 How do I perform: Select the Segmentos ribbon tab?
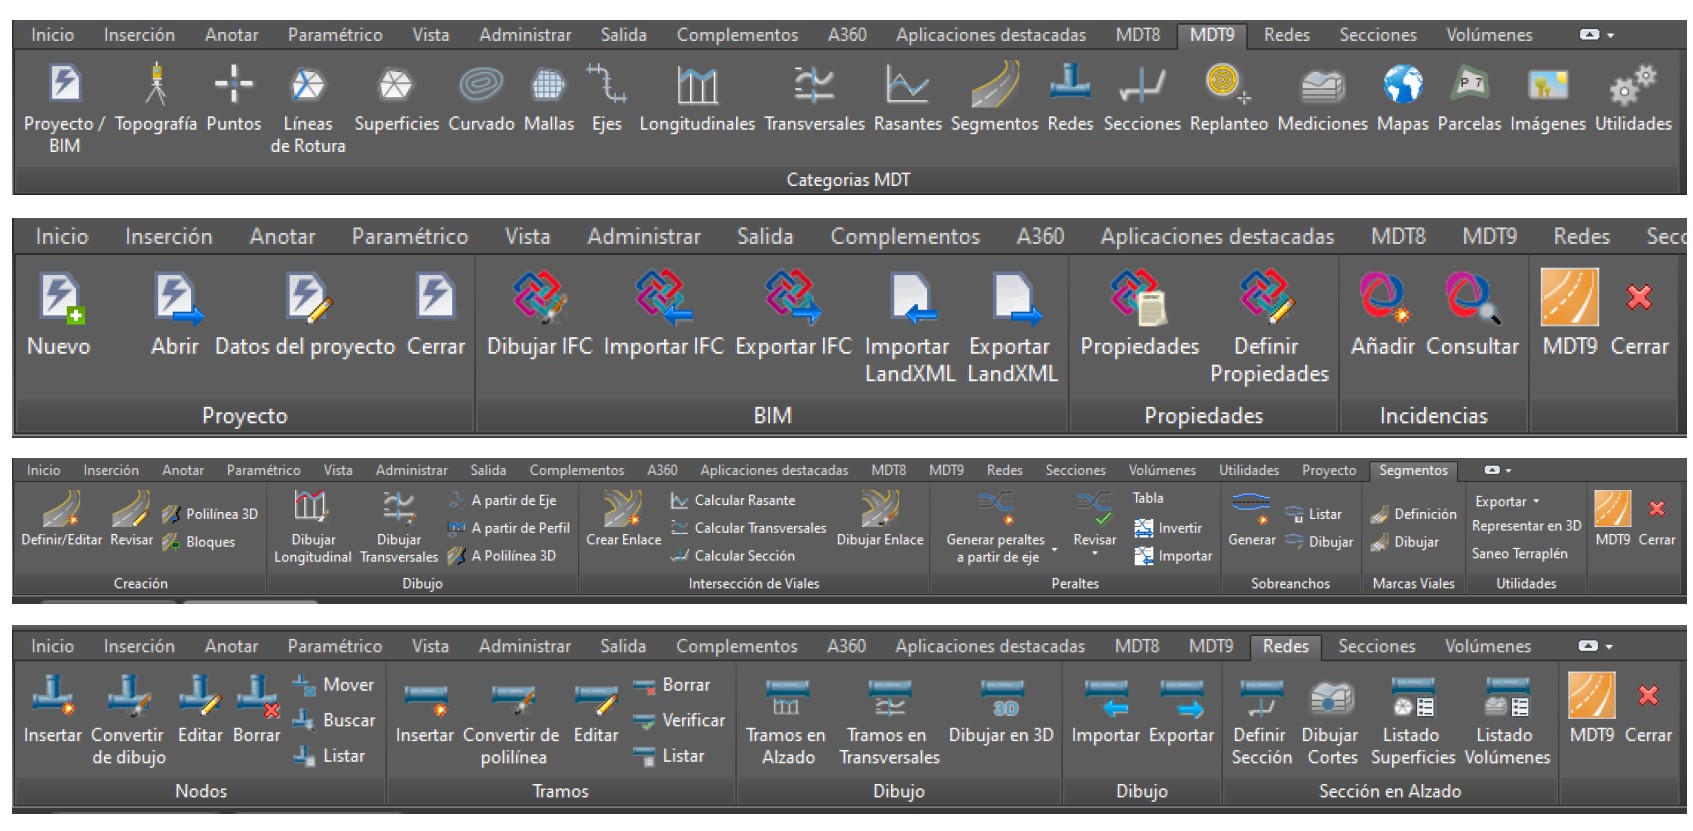pyautogui.click(x=1412, y=470)
